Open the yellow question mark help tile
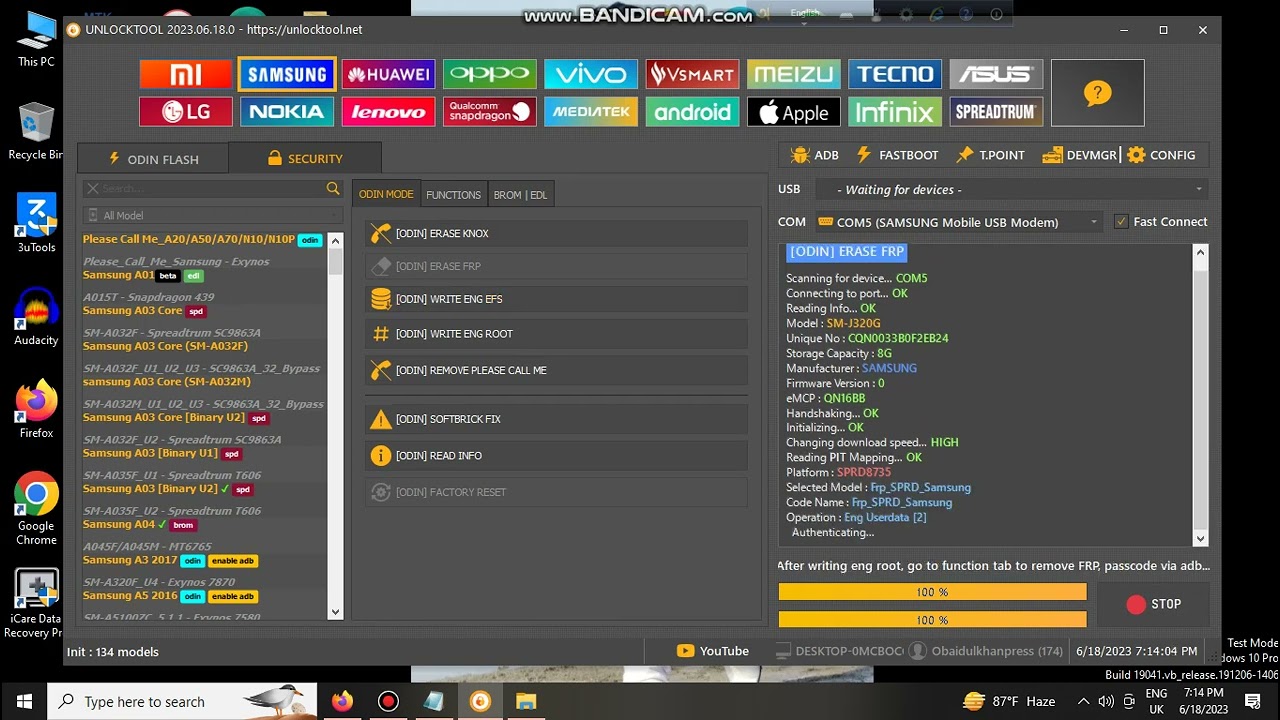This screenshot has width=1280, height=720. pos(1097,93)
